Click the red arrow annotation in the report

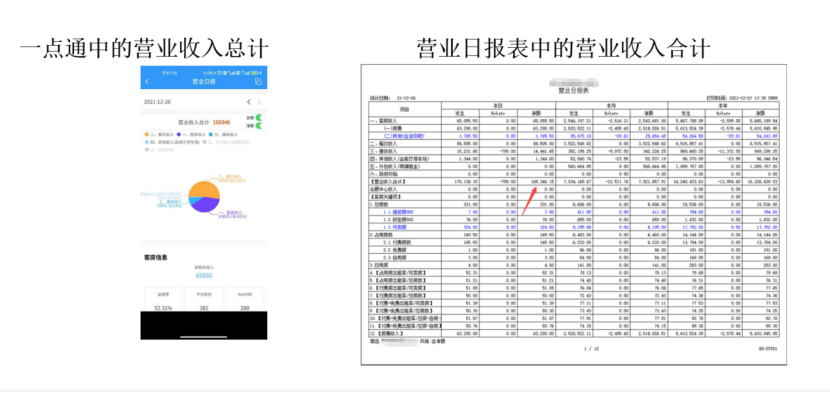[x=530, y=200]
